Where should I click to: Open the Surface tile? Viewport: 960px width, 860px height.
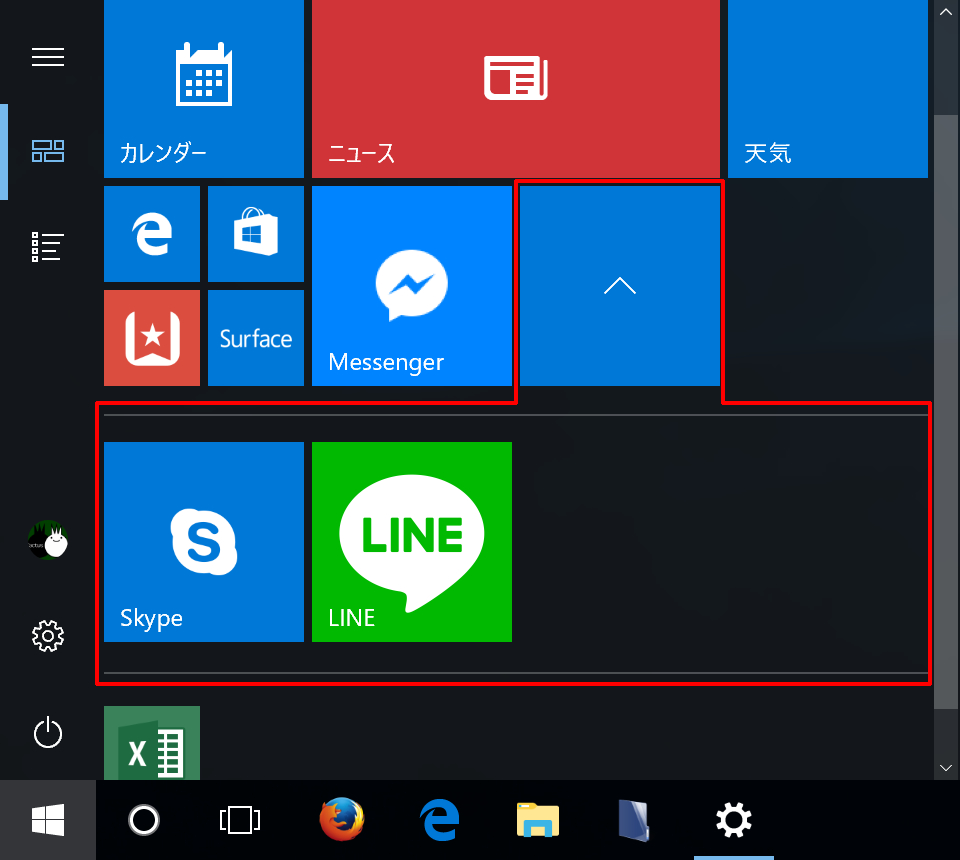click(256, 338)
